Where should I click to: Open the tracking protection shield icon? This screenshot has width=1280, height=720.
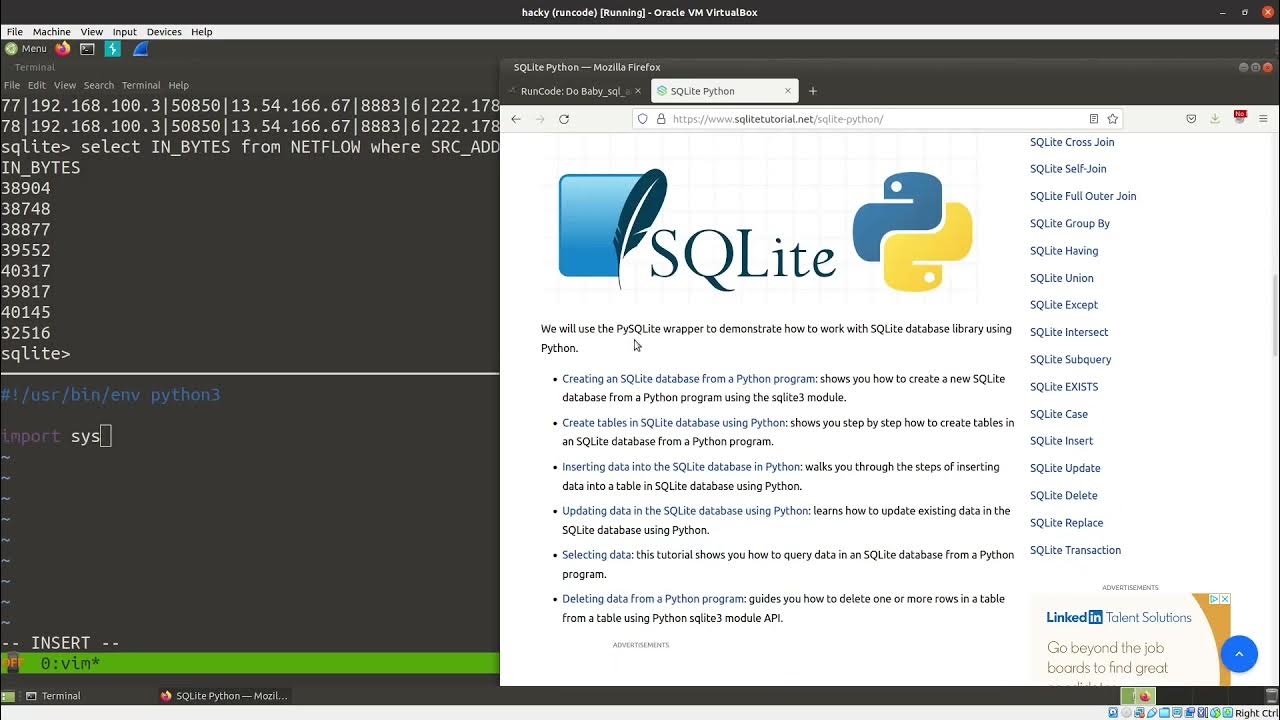tap(643, 119)
